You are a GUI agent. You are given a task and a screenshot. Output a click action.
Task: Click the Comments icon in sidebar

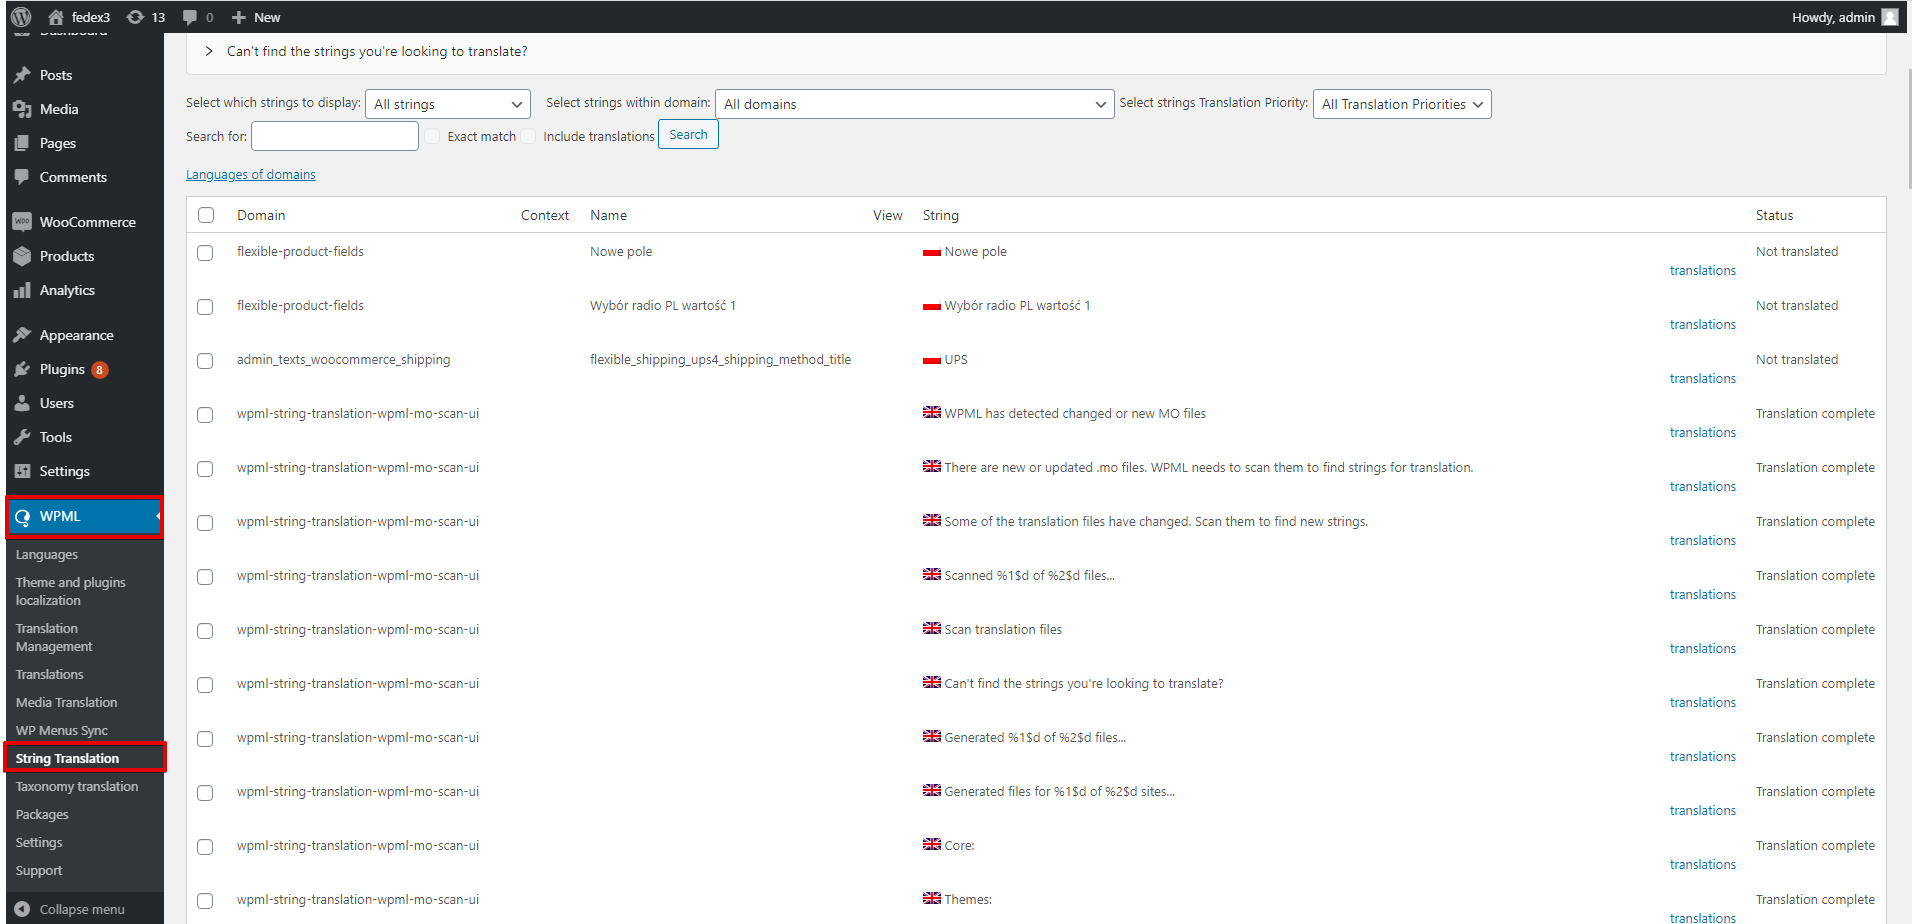point(22,177)
